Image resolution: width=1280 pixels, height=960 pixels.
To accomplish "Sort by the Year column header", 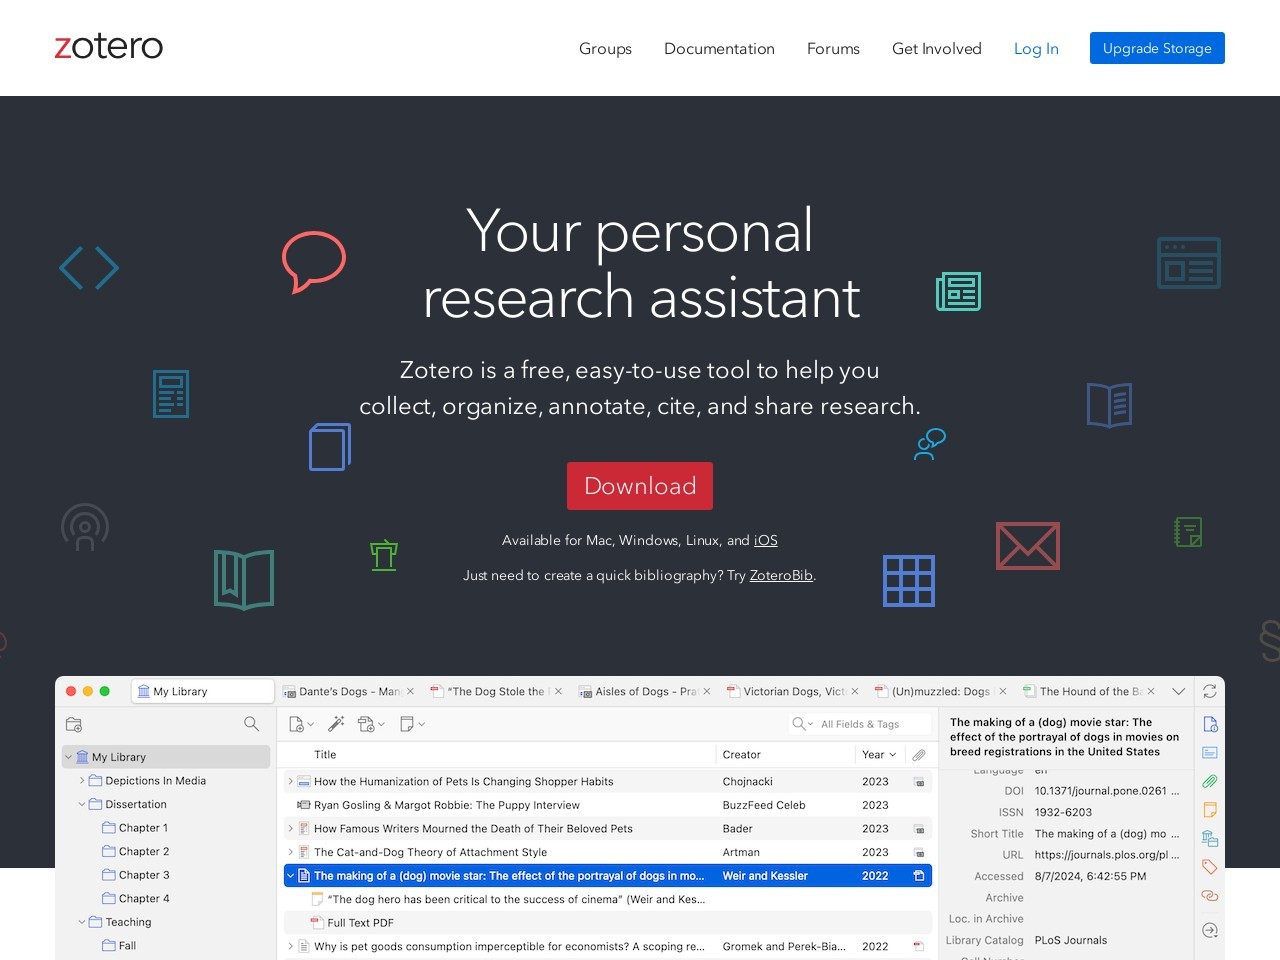I will pyautogui.click(x=879, y=755).
